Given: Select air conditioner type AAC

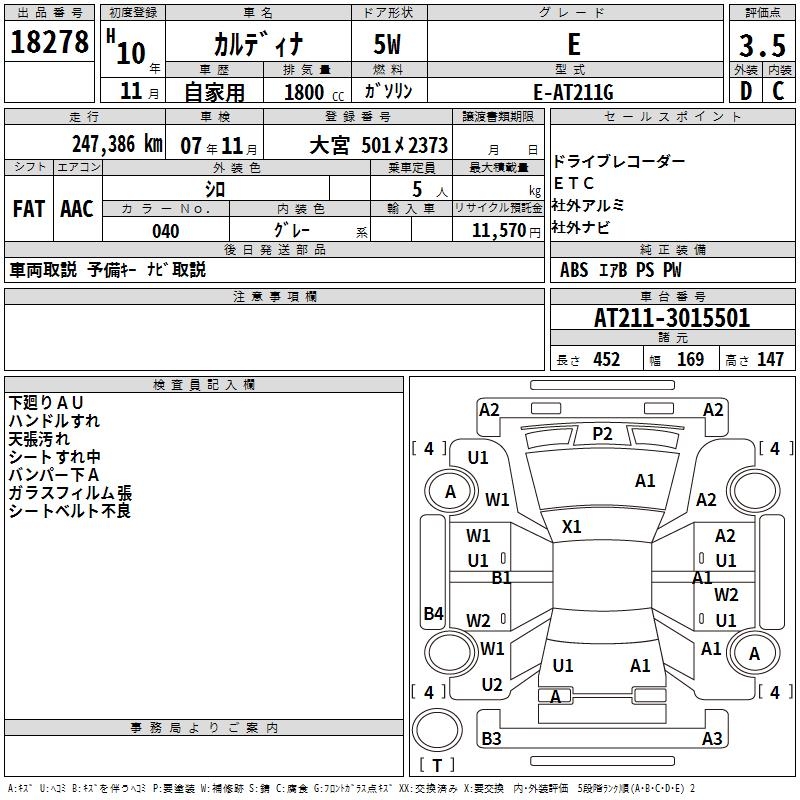Looking at the screenshot, I should tap(77, 209).
